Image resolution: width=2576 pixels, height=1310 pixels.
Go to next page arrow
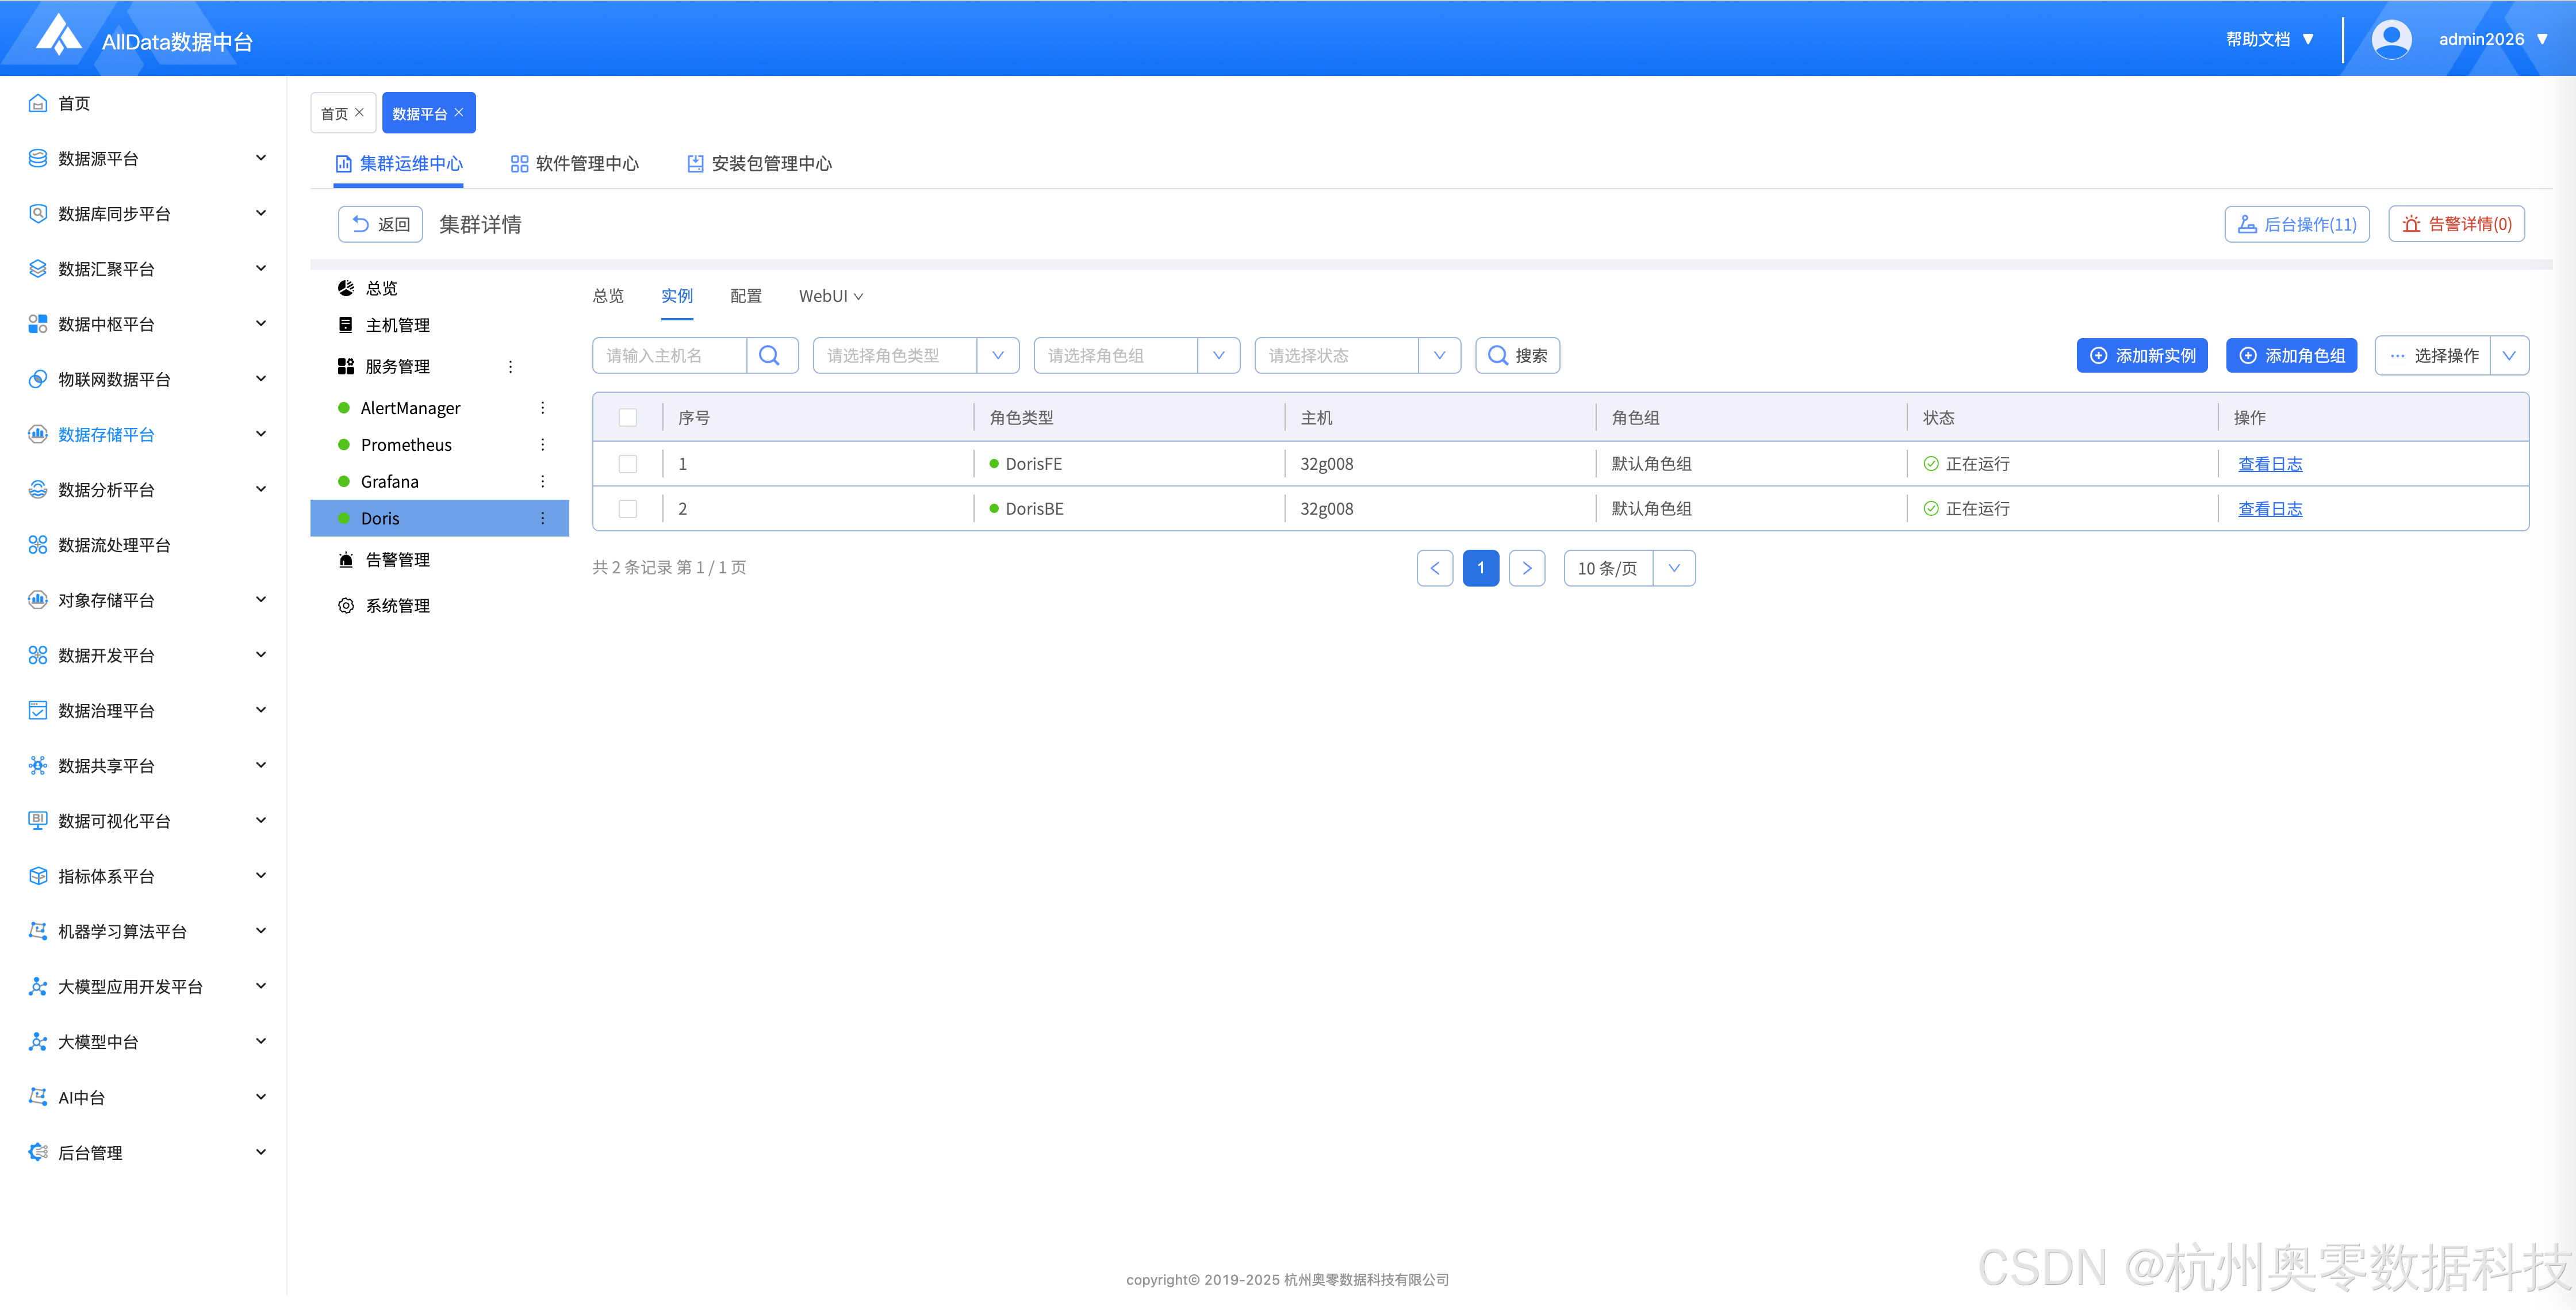(1526, 568)
